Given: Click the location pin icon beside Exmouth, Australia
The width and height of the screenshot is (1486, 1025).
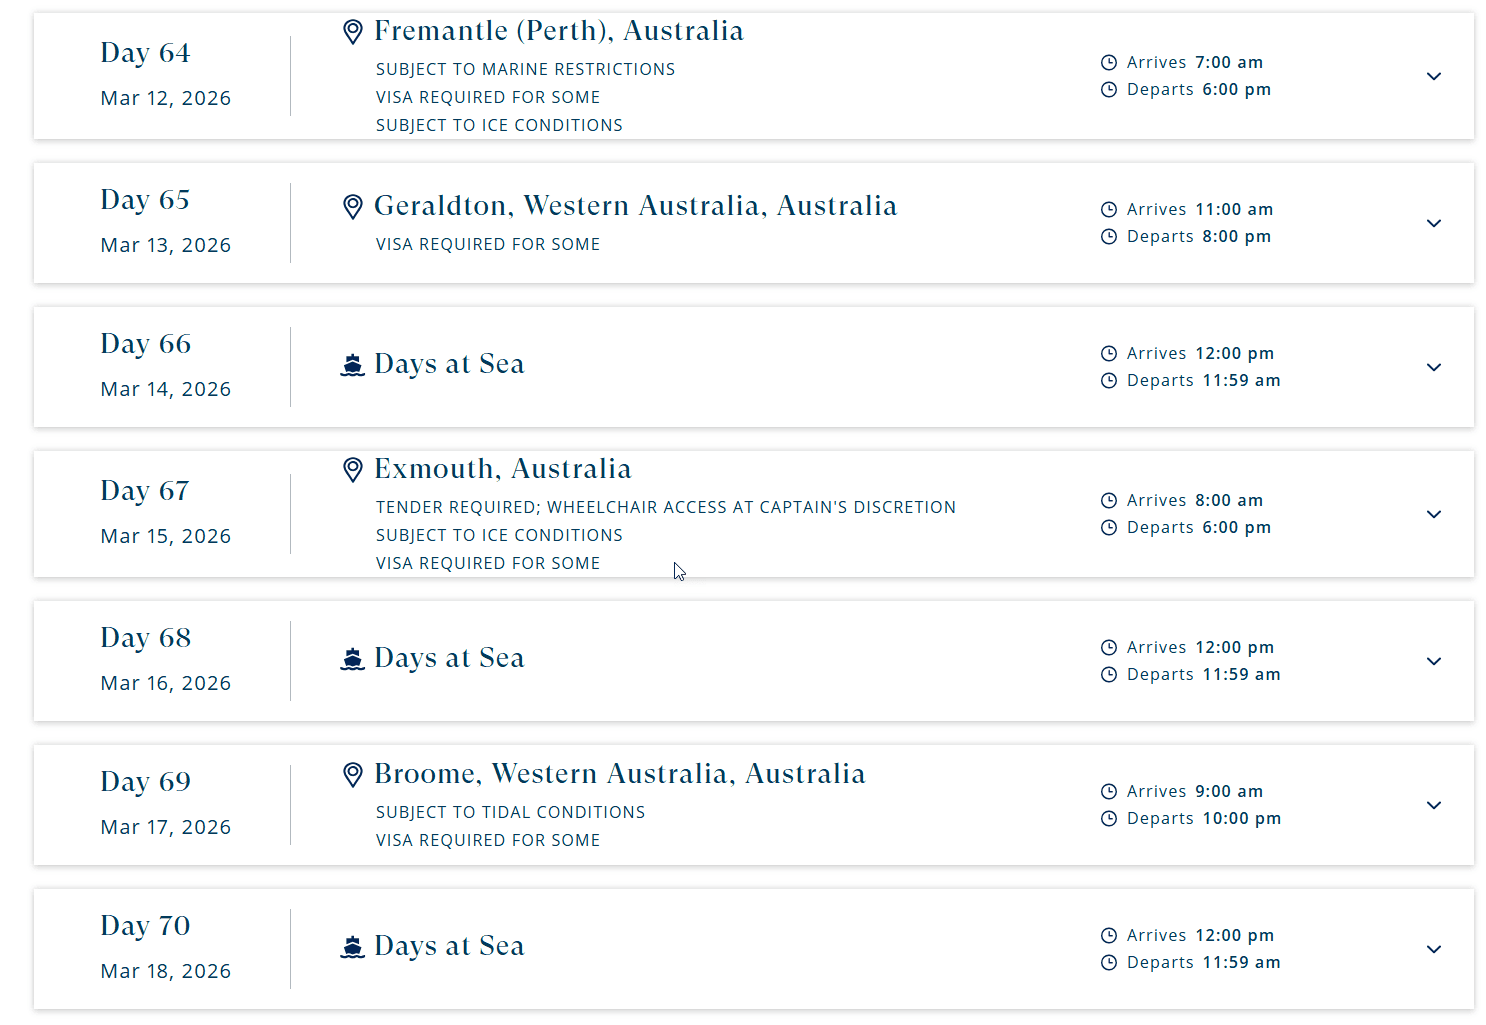Looking at the screenshot, I should 352,470.
